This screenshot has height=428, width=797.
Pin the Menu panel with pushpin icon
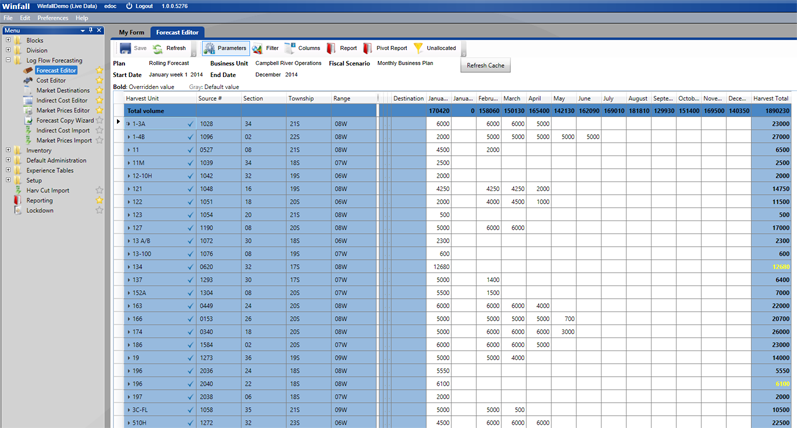[91, 30]
